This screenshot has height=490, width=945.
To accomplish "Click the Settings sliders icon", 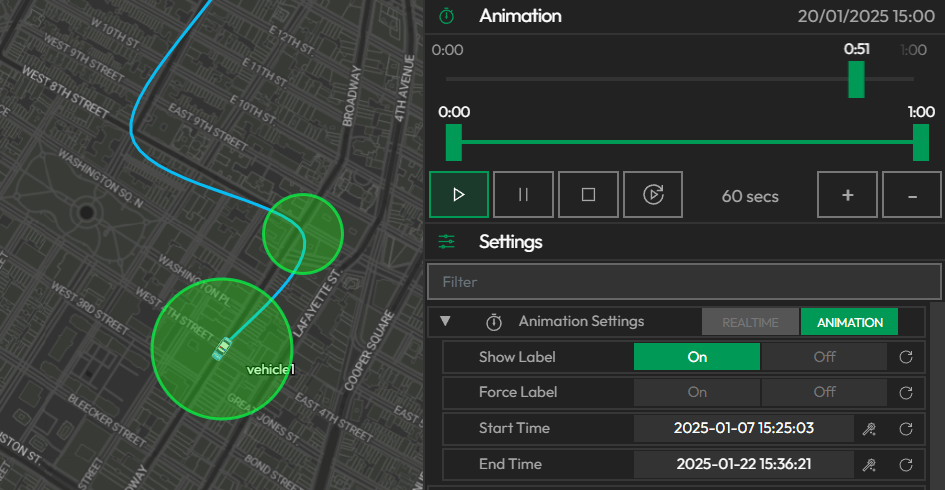I will pos(447,242).
